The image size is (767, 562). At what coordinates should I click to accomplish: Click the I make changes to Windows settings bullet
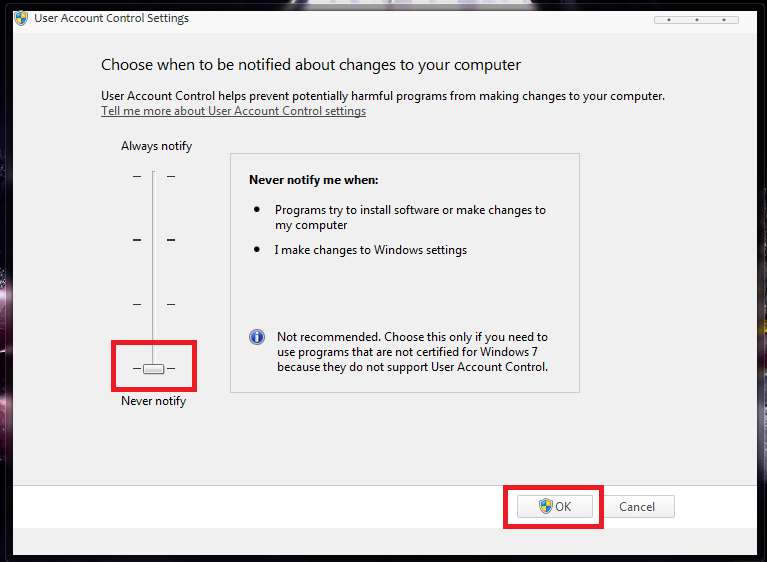370,250
